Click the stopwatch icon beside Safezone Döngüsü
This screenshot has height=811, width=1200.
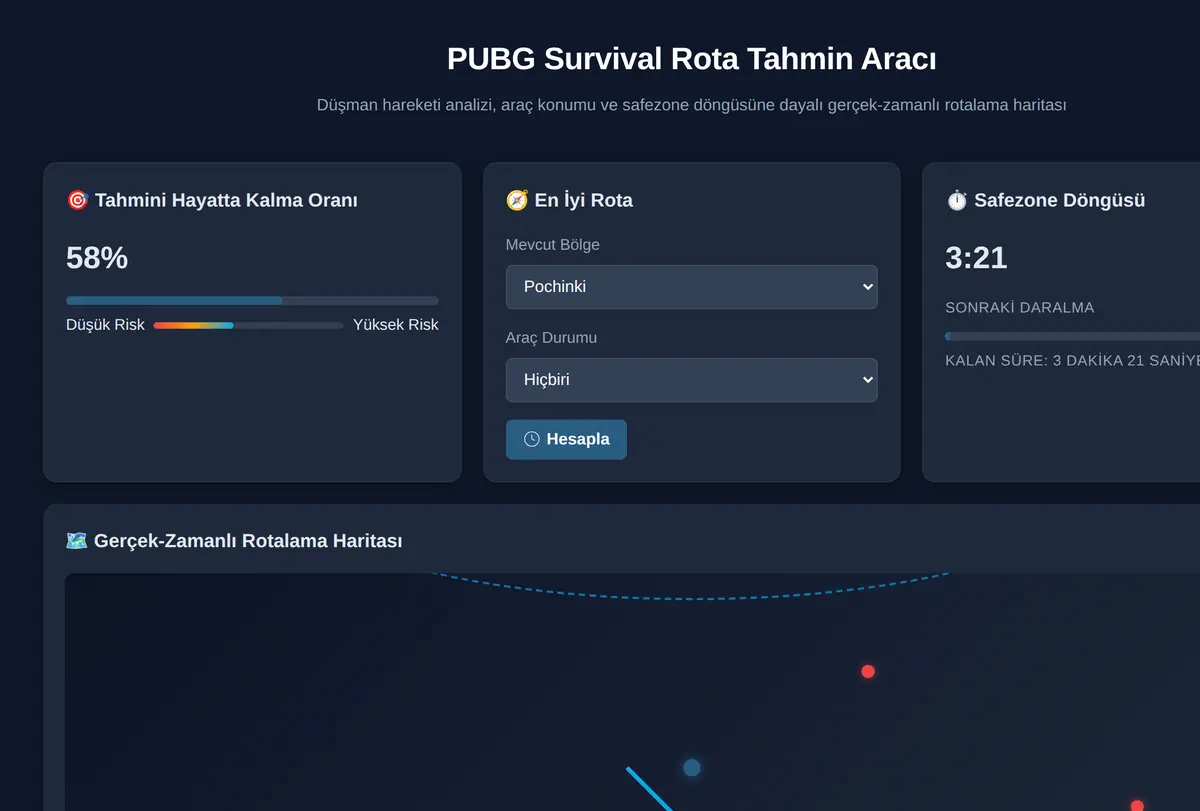(957, 200)
